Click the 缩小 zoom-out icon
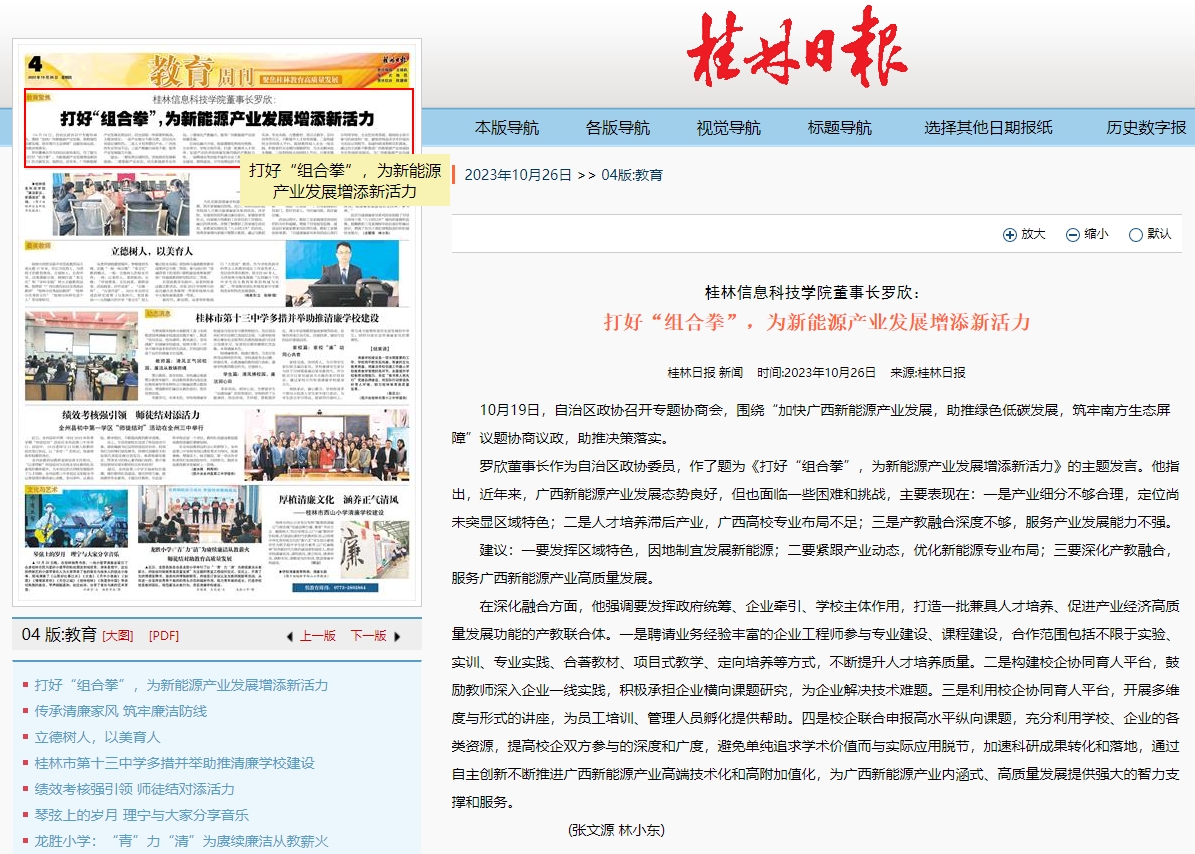The image size is (1195, 854). tap(1073, 235)
